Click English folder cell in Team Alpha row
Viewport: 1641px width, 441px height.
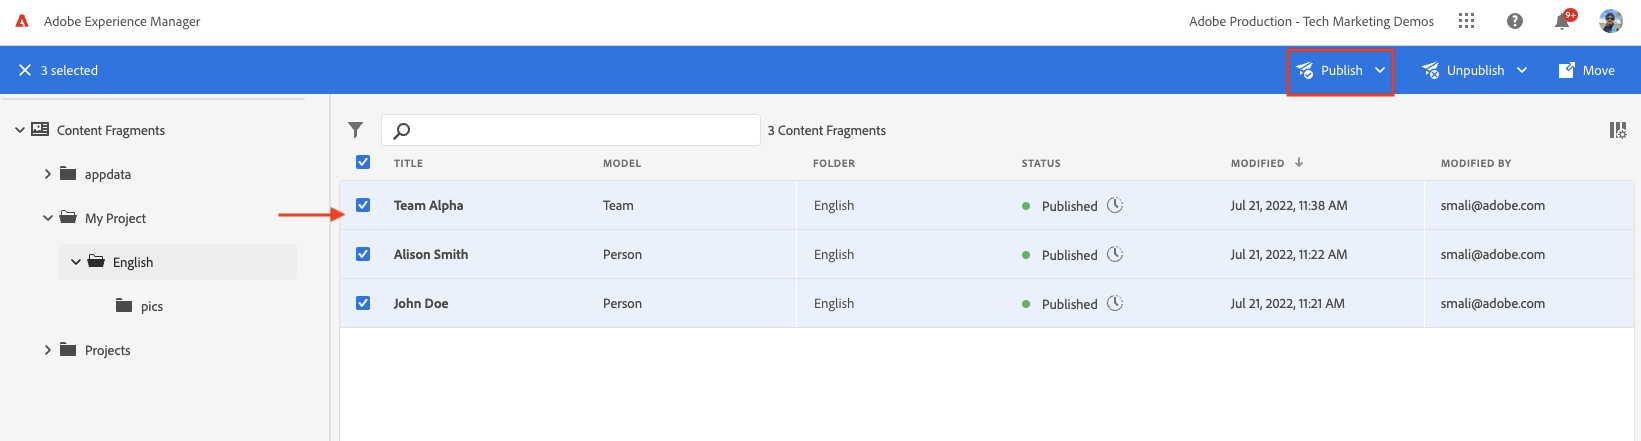tap(834, 205)
